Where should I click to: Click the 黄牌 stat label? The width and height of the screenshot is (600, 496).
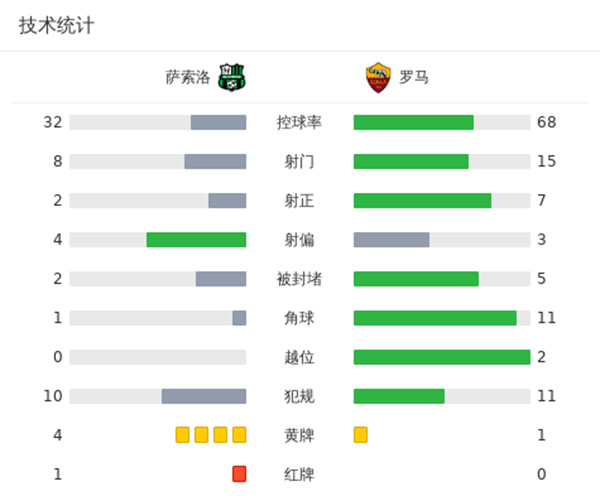pyautogui.click(x=299, y=434)
